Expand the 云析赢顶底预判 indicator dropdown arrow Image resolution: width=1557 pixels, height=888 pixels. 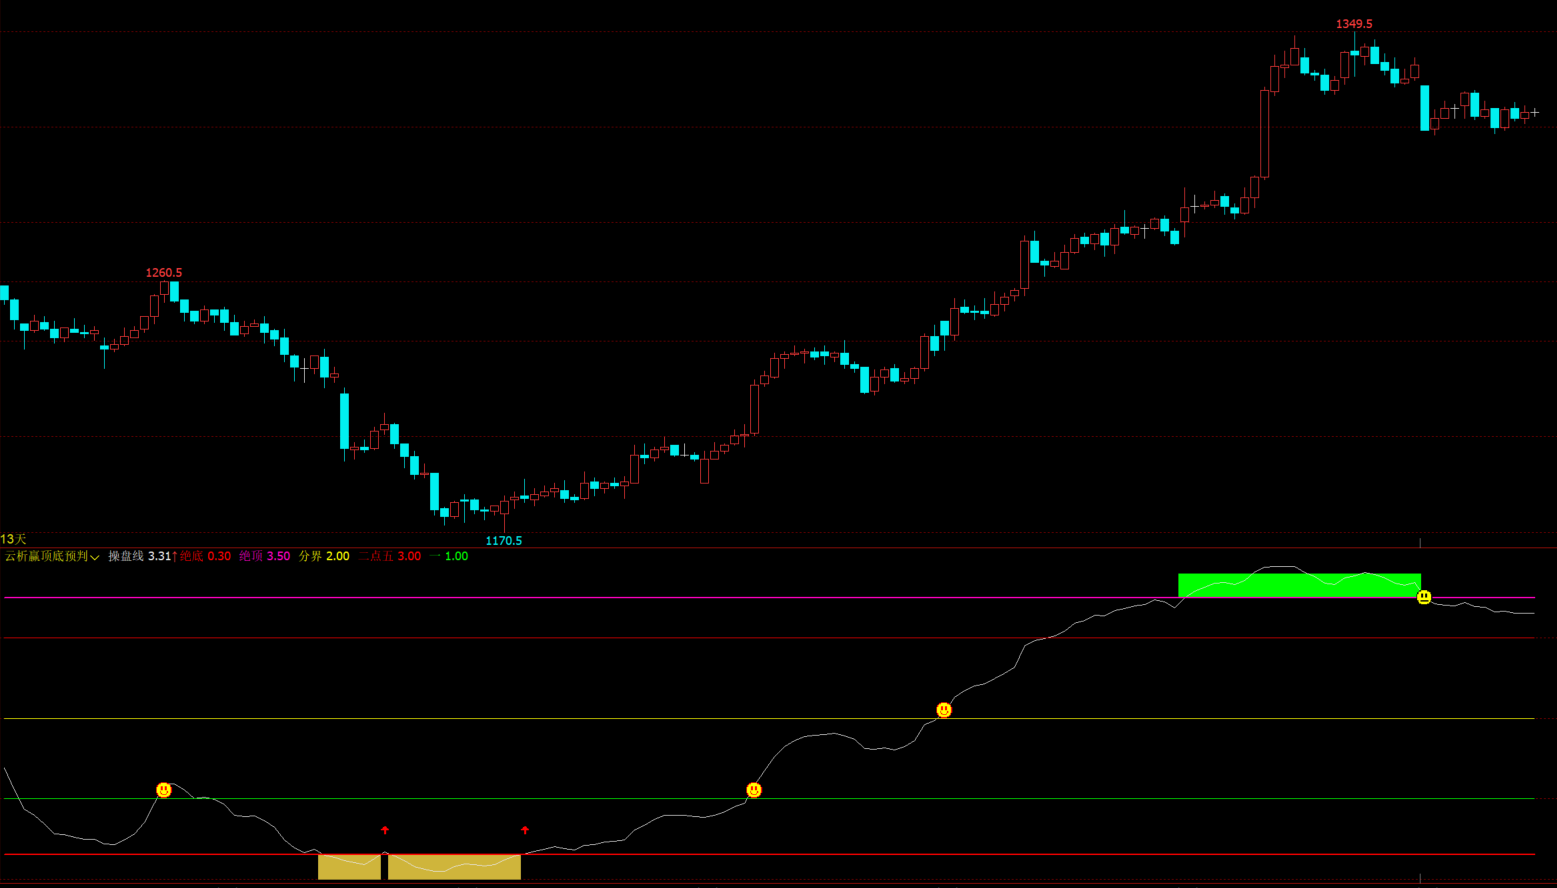[x=95, y=558]
